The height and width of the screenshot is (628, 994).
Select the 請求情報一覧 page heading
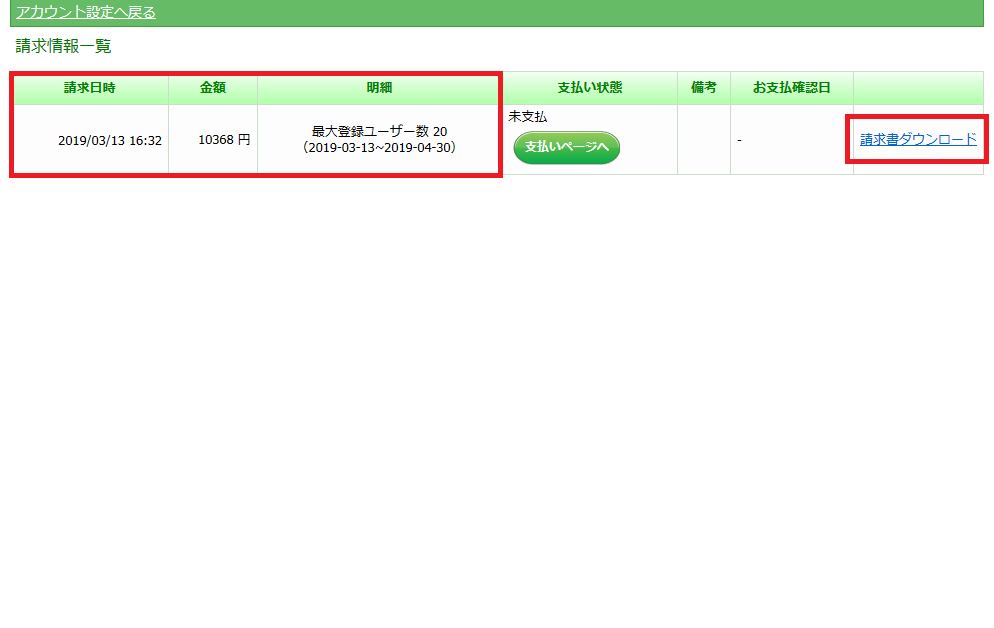pyautogui.click(x=63, y=46)
